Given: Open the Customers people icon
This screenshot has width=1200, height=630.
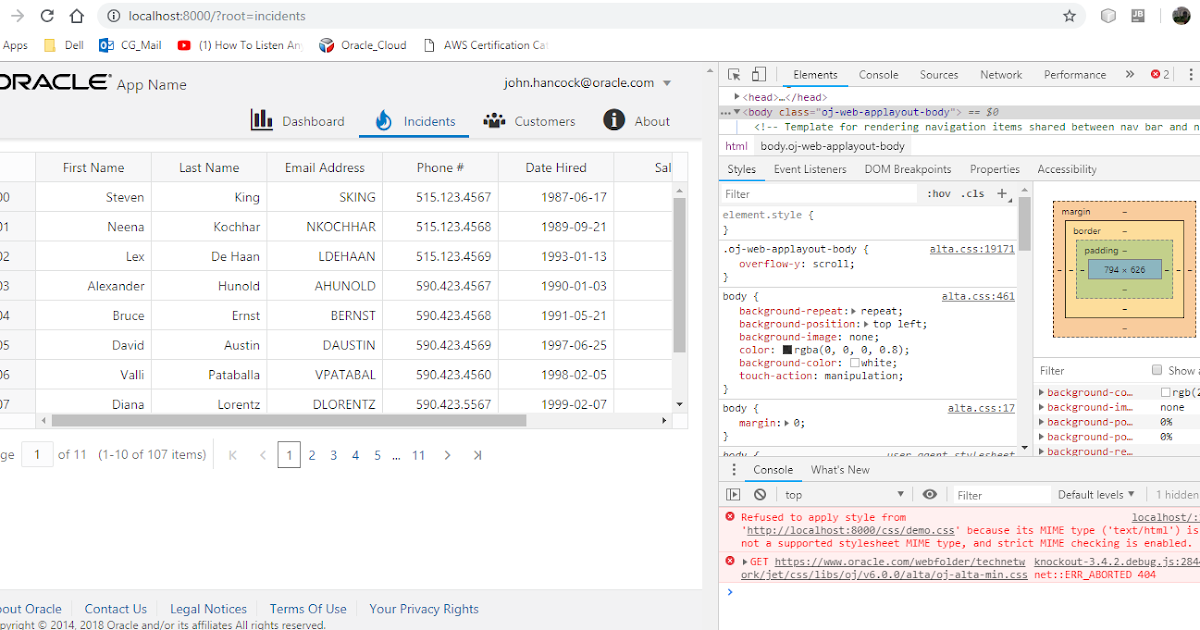Looking at the screenshot, I should tap(494, 120).
